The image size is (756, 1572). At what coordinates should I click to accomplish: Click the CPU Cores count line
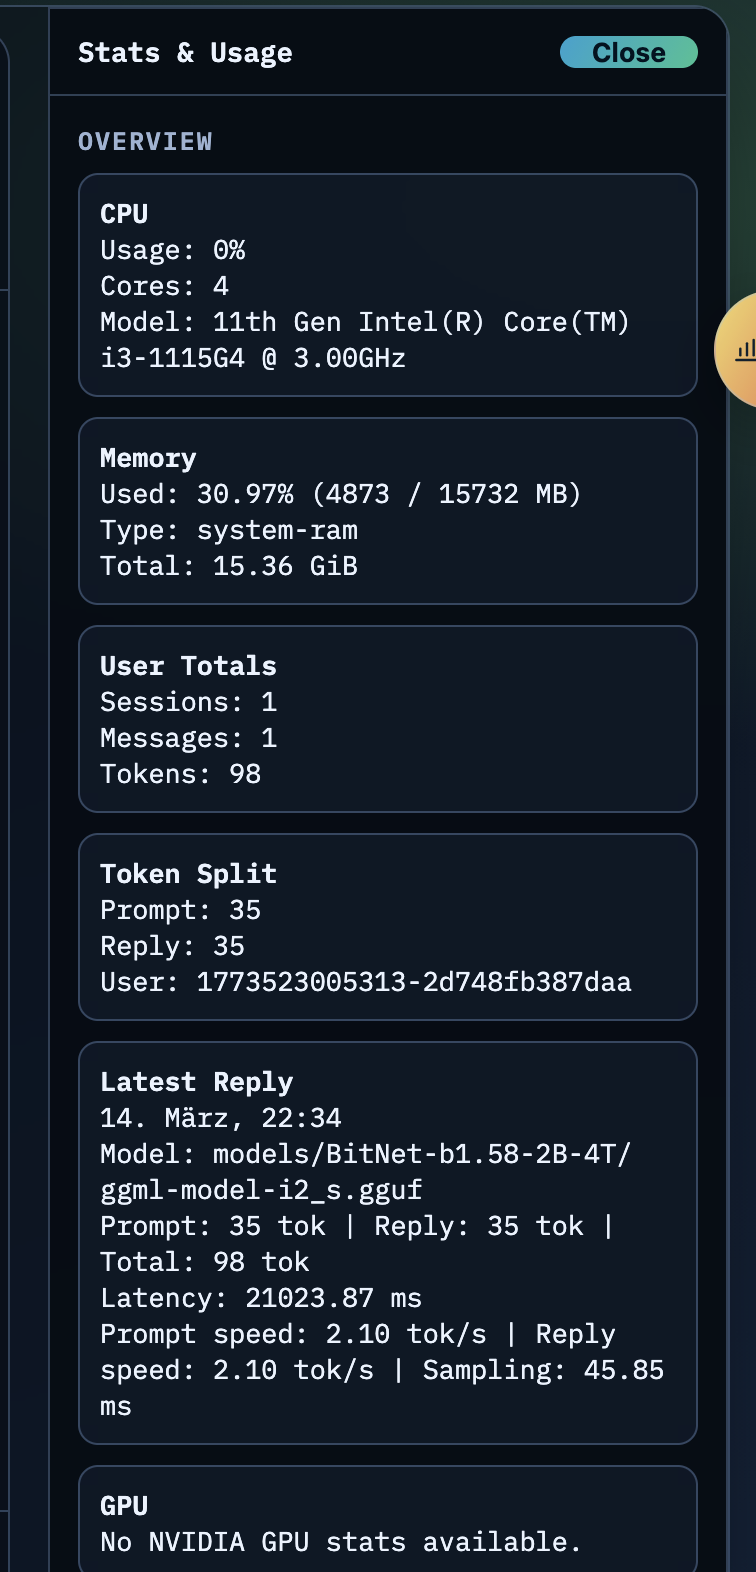pos(165,286)
